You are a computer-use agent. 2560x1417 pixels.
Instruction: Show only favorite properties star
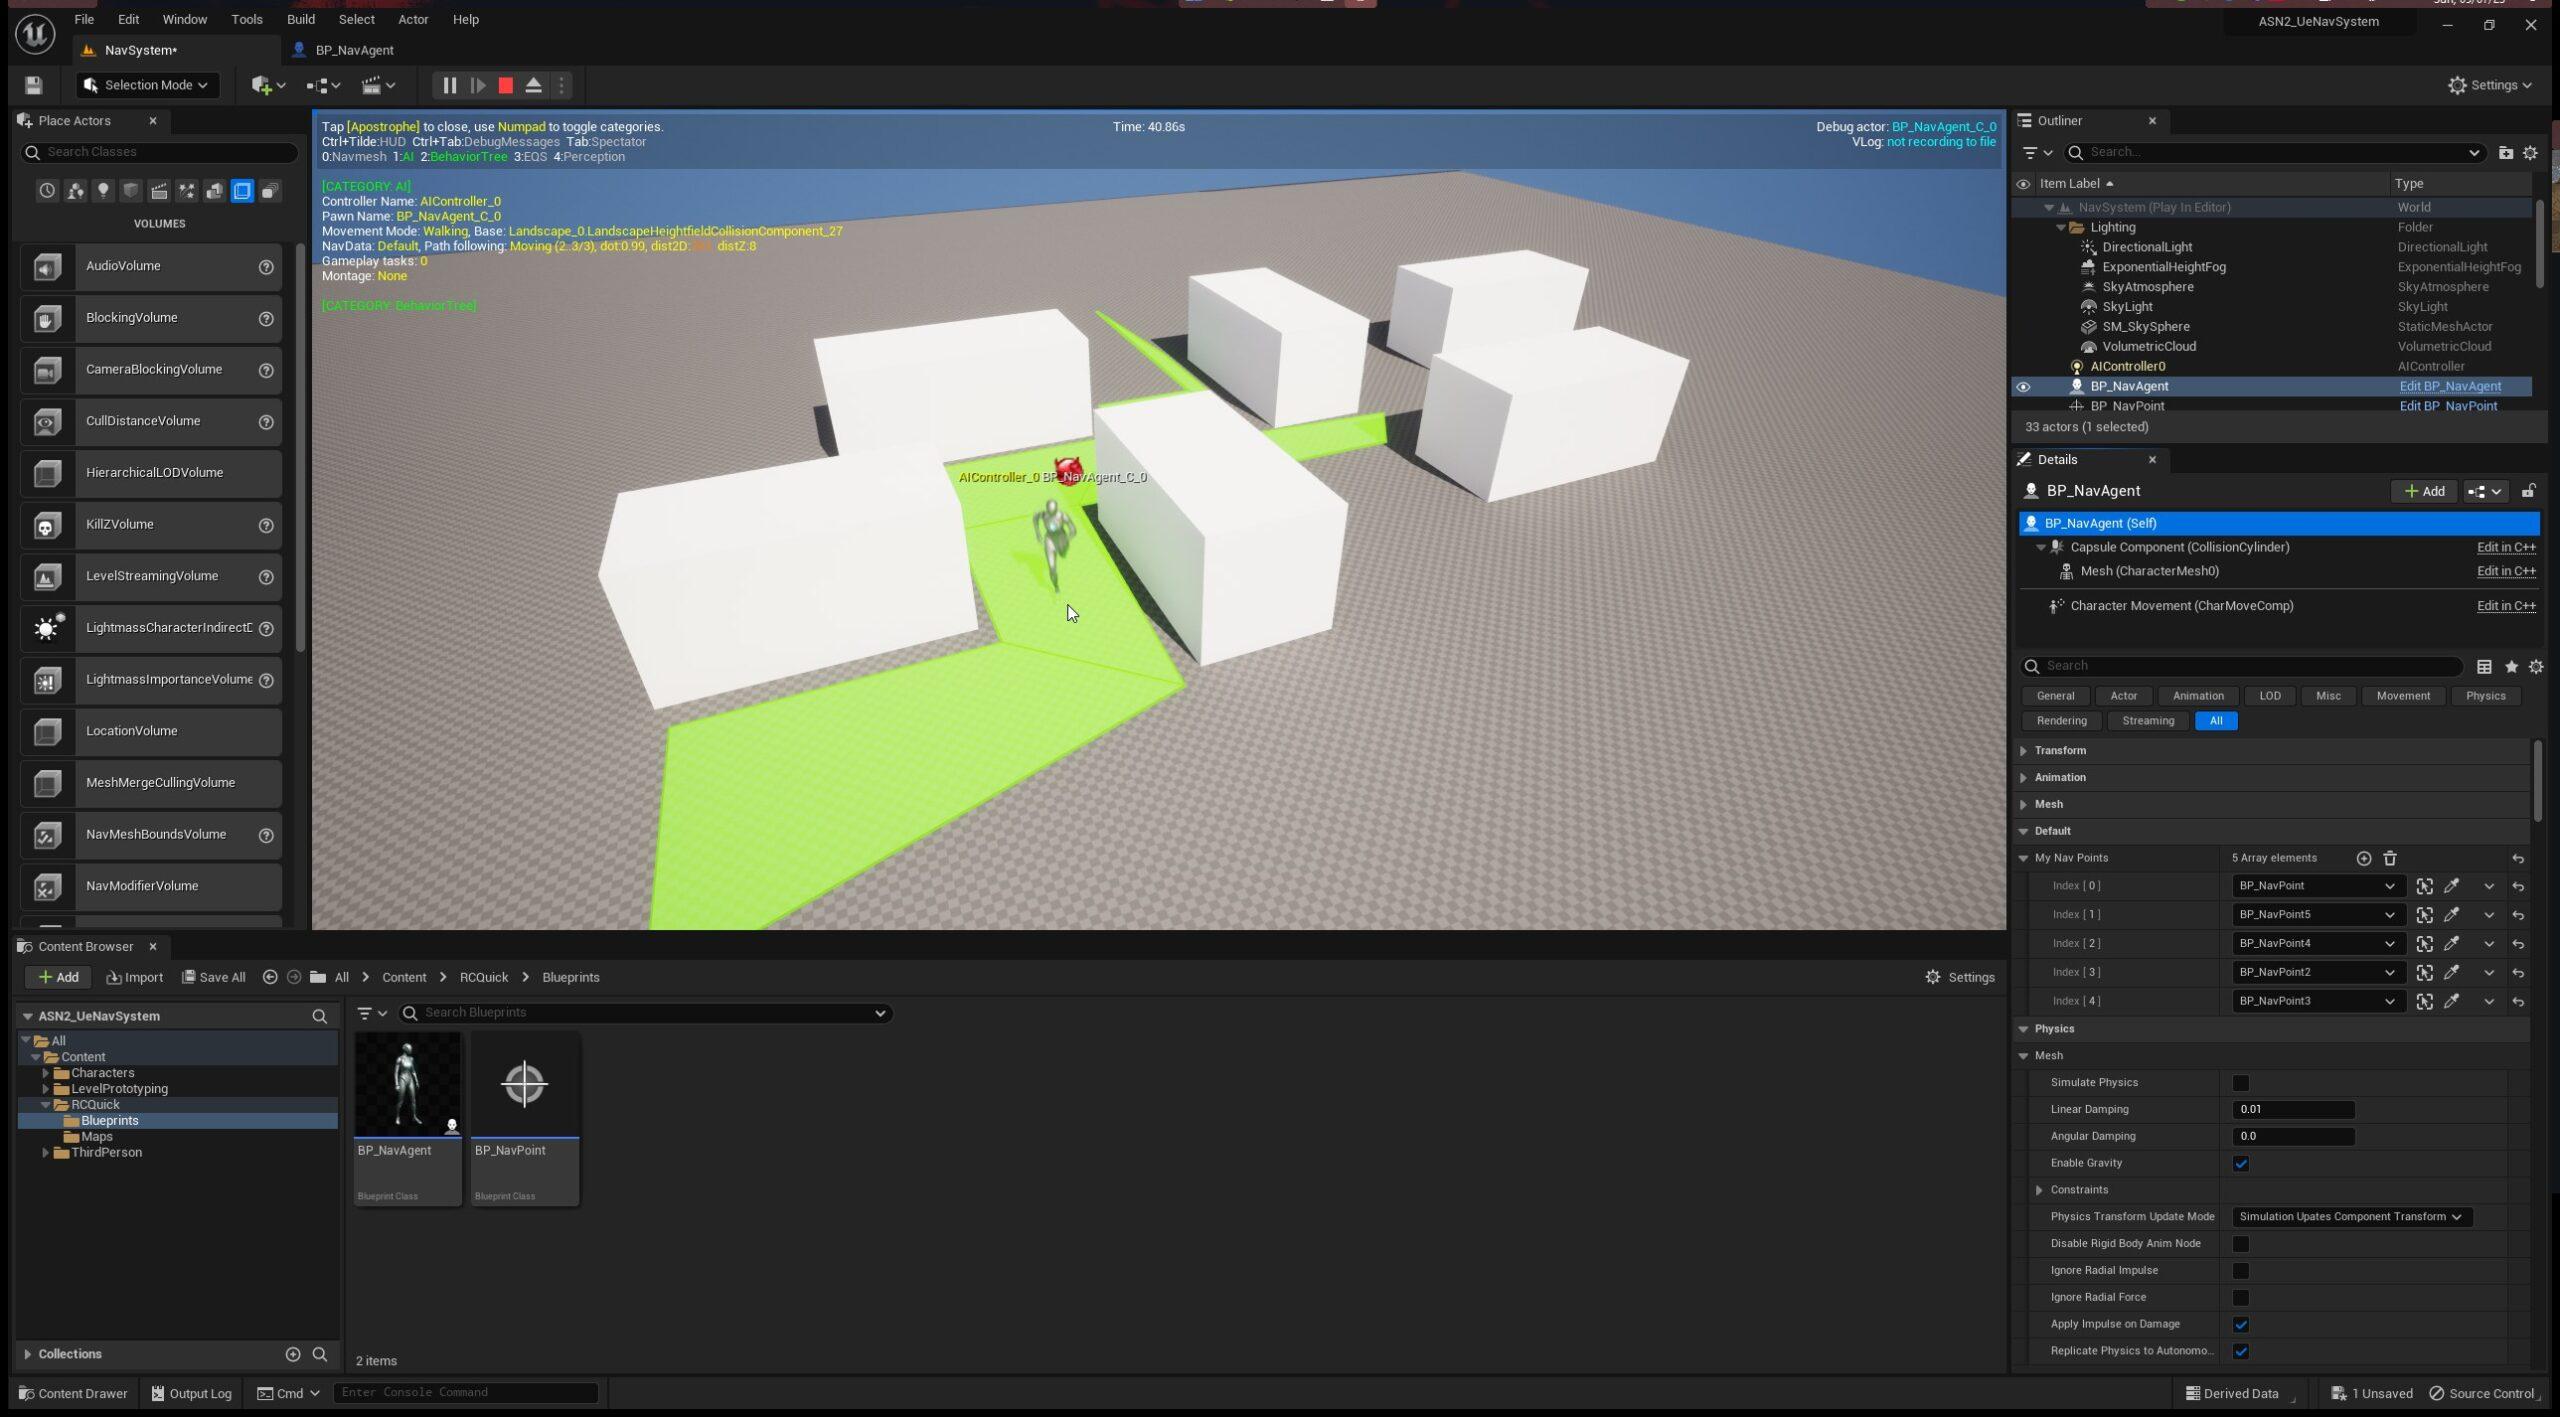2511,666
